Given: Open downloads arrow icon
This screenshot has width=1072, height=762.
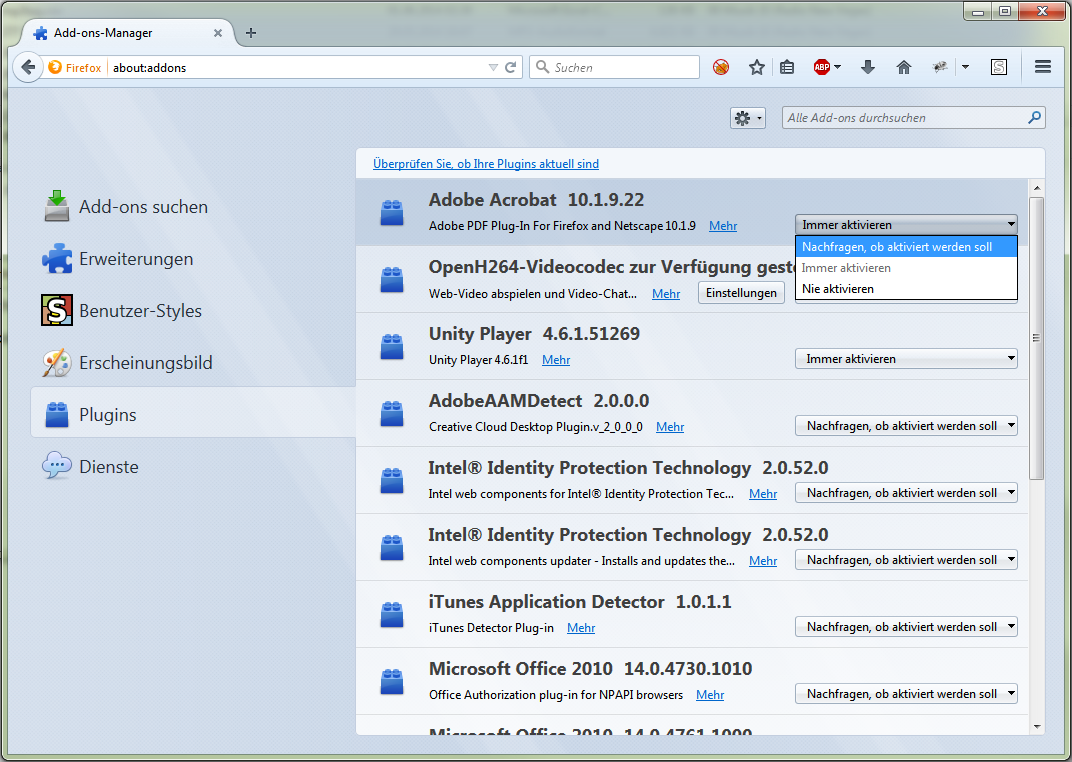Looking at the screenshot, I should click(x=868, y=67).
